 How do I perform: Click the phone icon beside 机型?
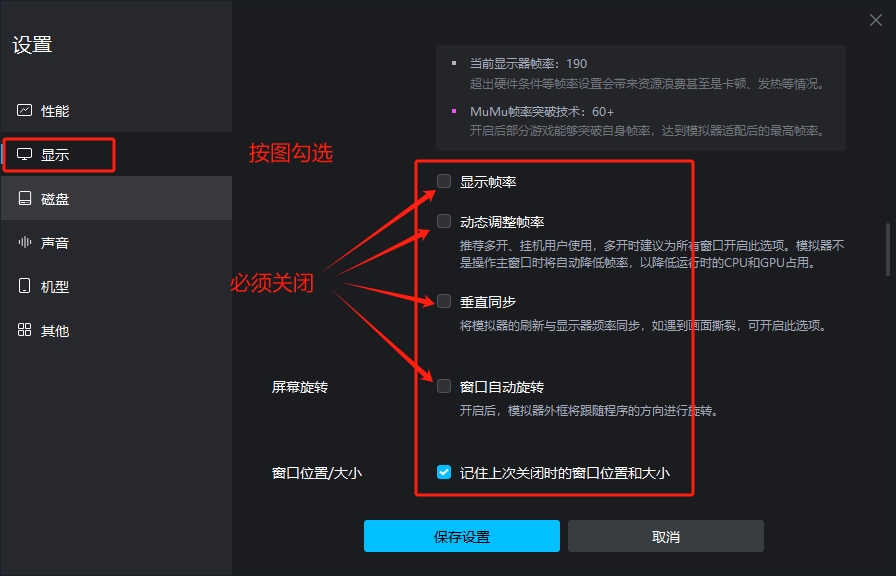(25, 287)
